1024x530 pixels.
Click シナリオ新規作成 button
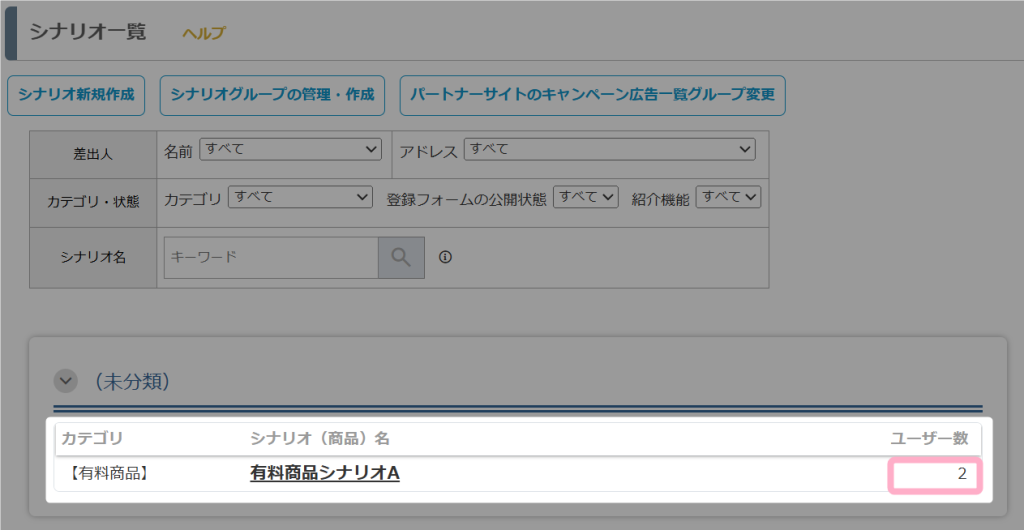click(76, 95)
